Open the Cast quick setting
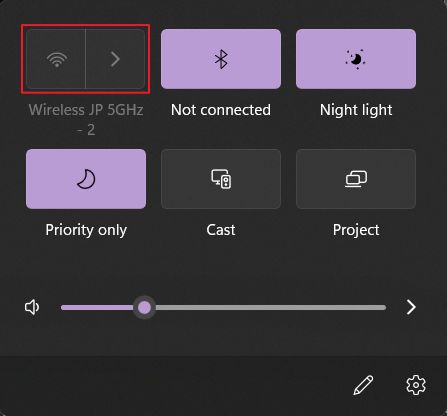 click(x=221, y=179)
